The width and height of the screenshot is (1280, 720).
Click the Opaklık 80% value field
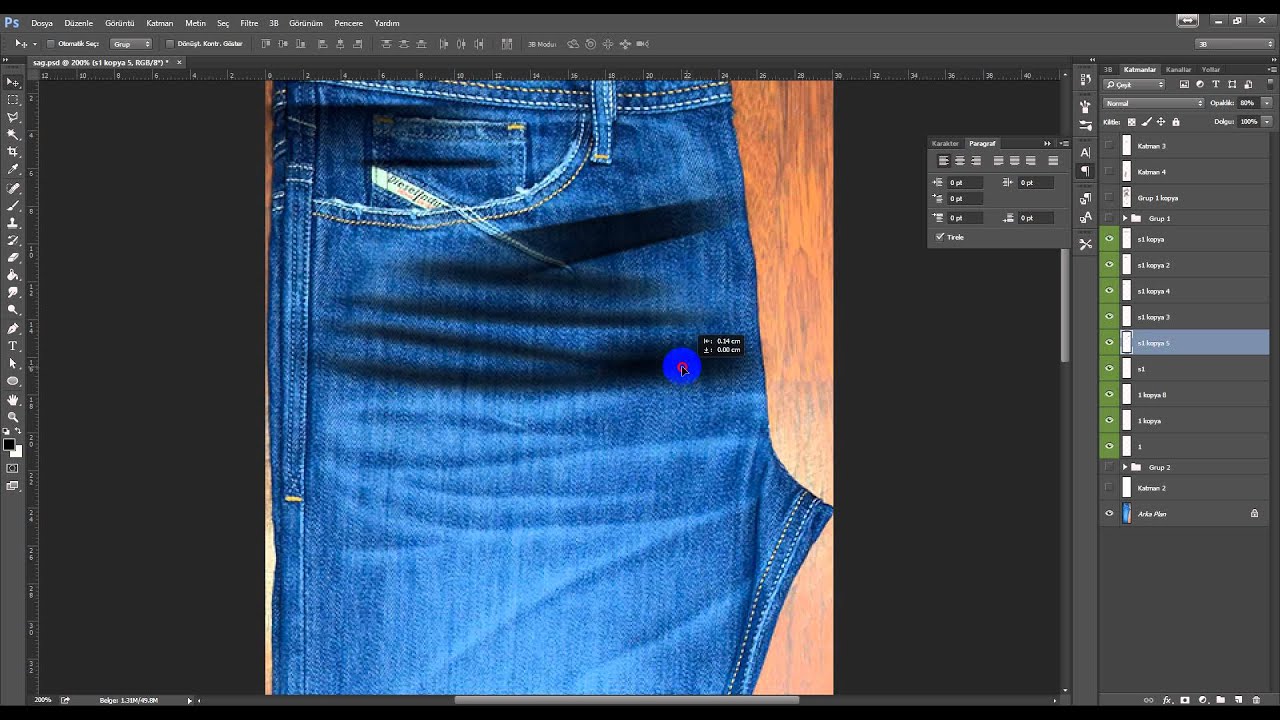pyautogui.click(x=1248, y=103)
